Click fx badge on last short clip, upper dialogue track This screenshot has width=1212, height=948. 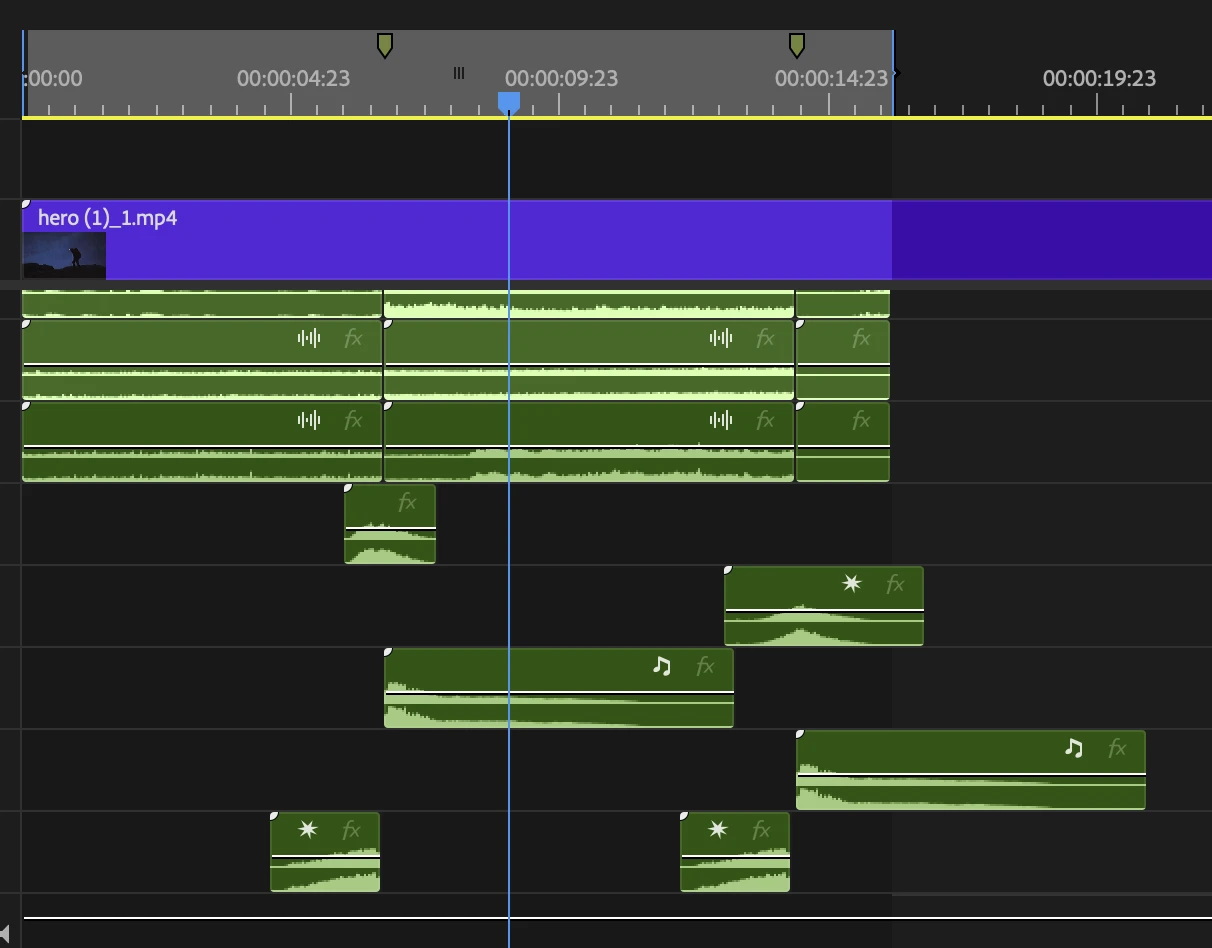pyautogui.click(x=861, y=338)
